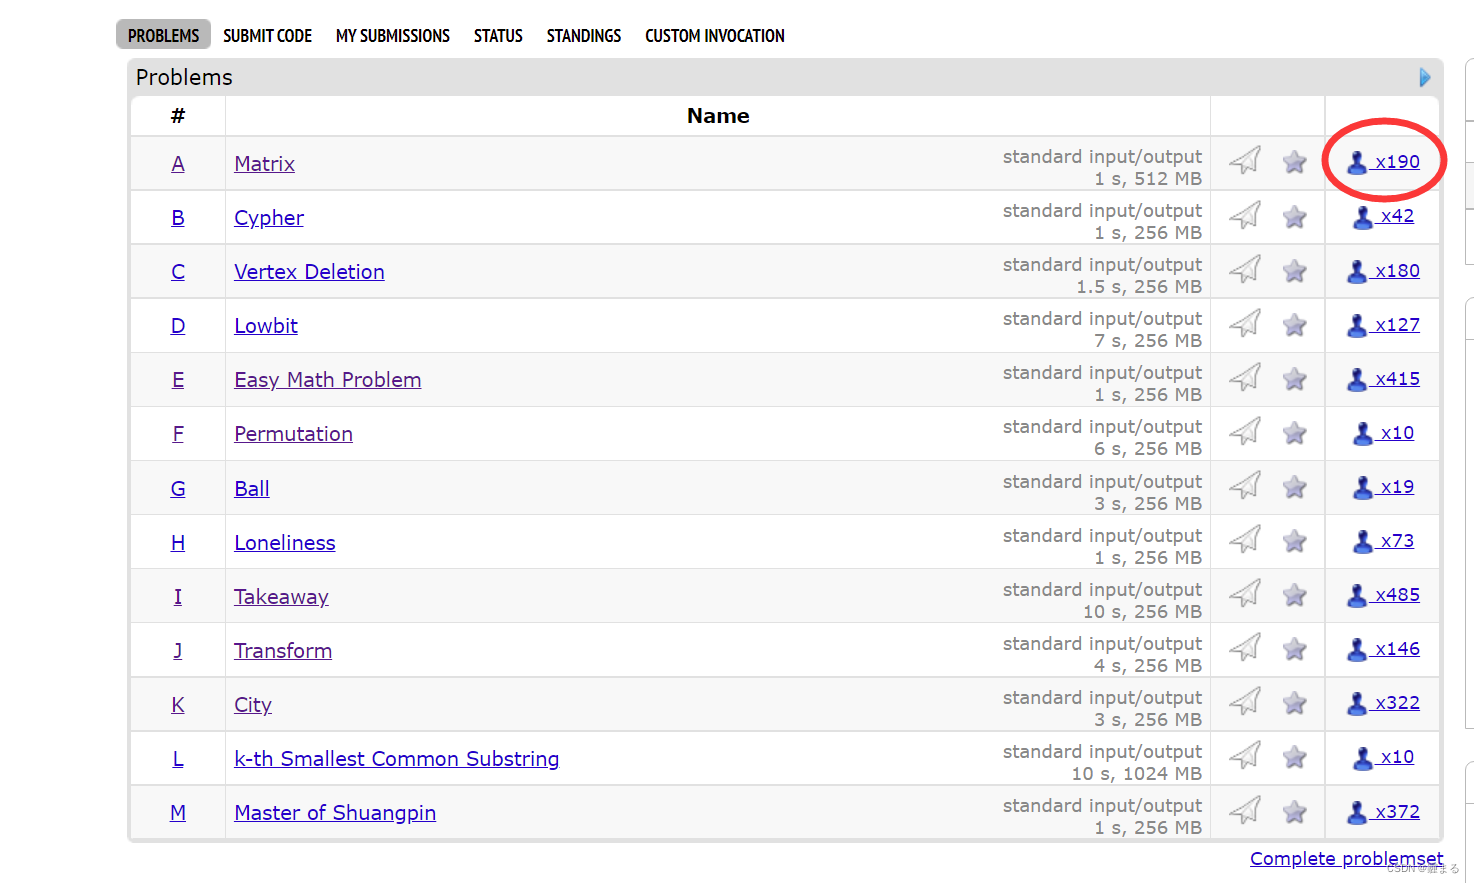Submit icon in Loneliness row
The image size is (1474, 883).
[x=1245, y=540]
